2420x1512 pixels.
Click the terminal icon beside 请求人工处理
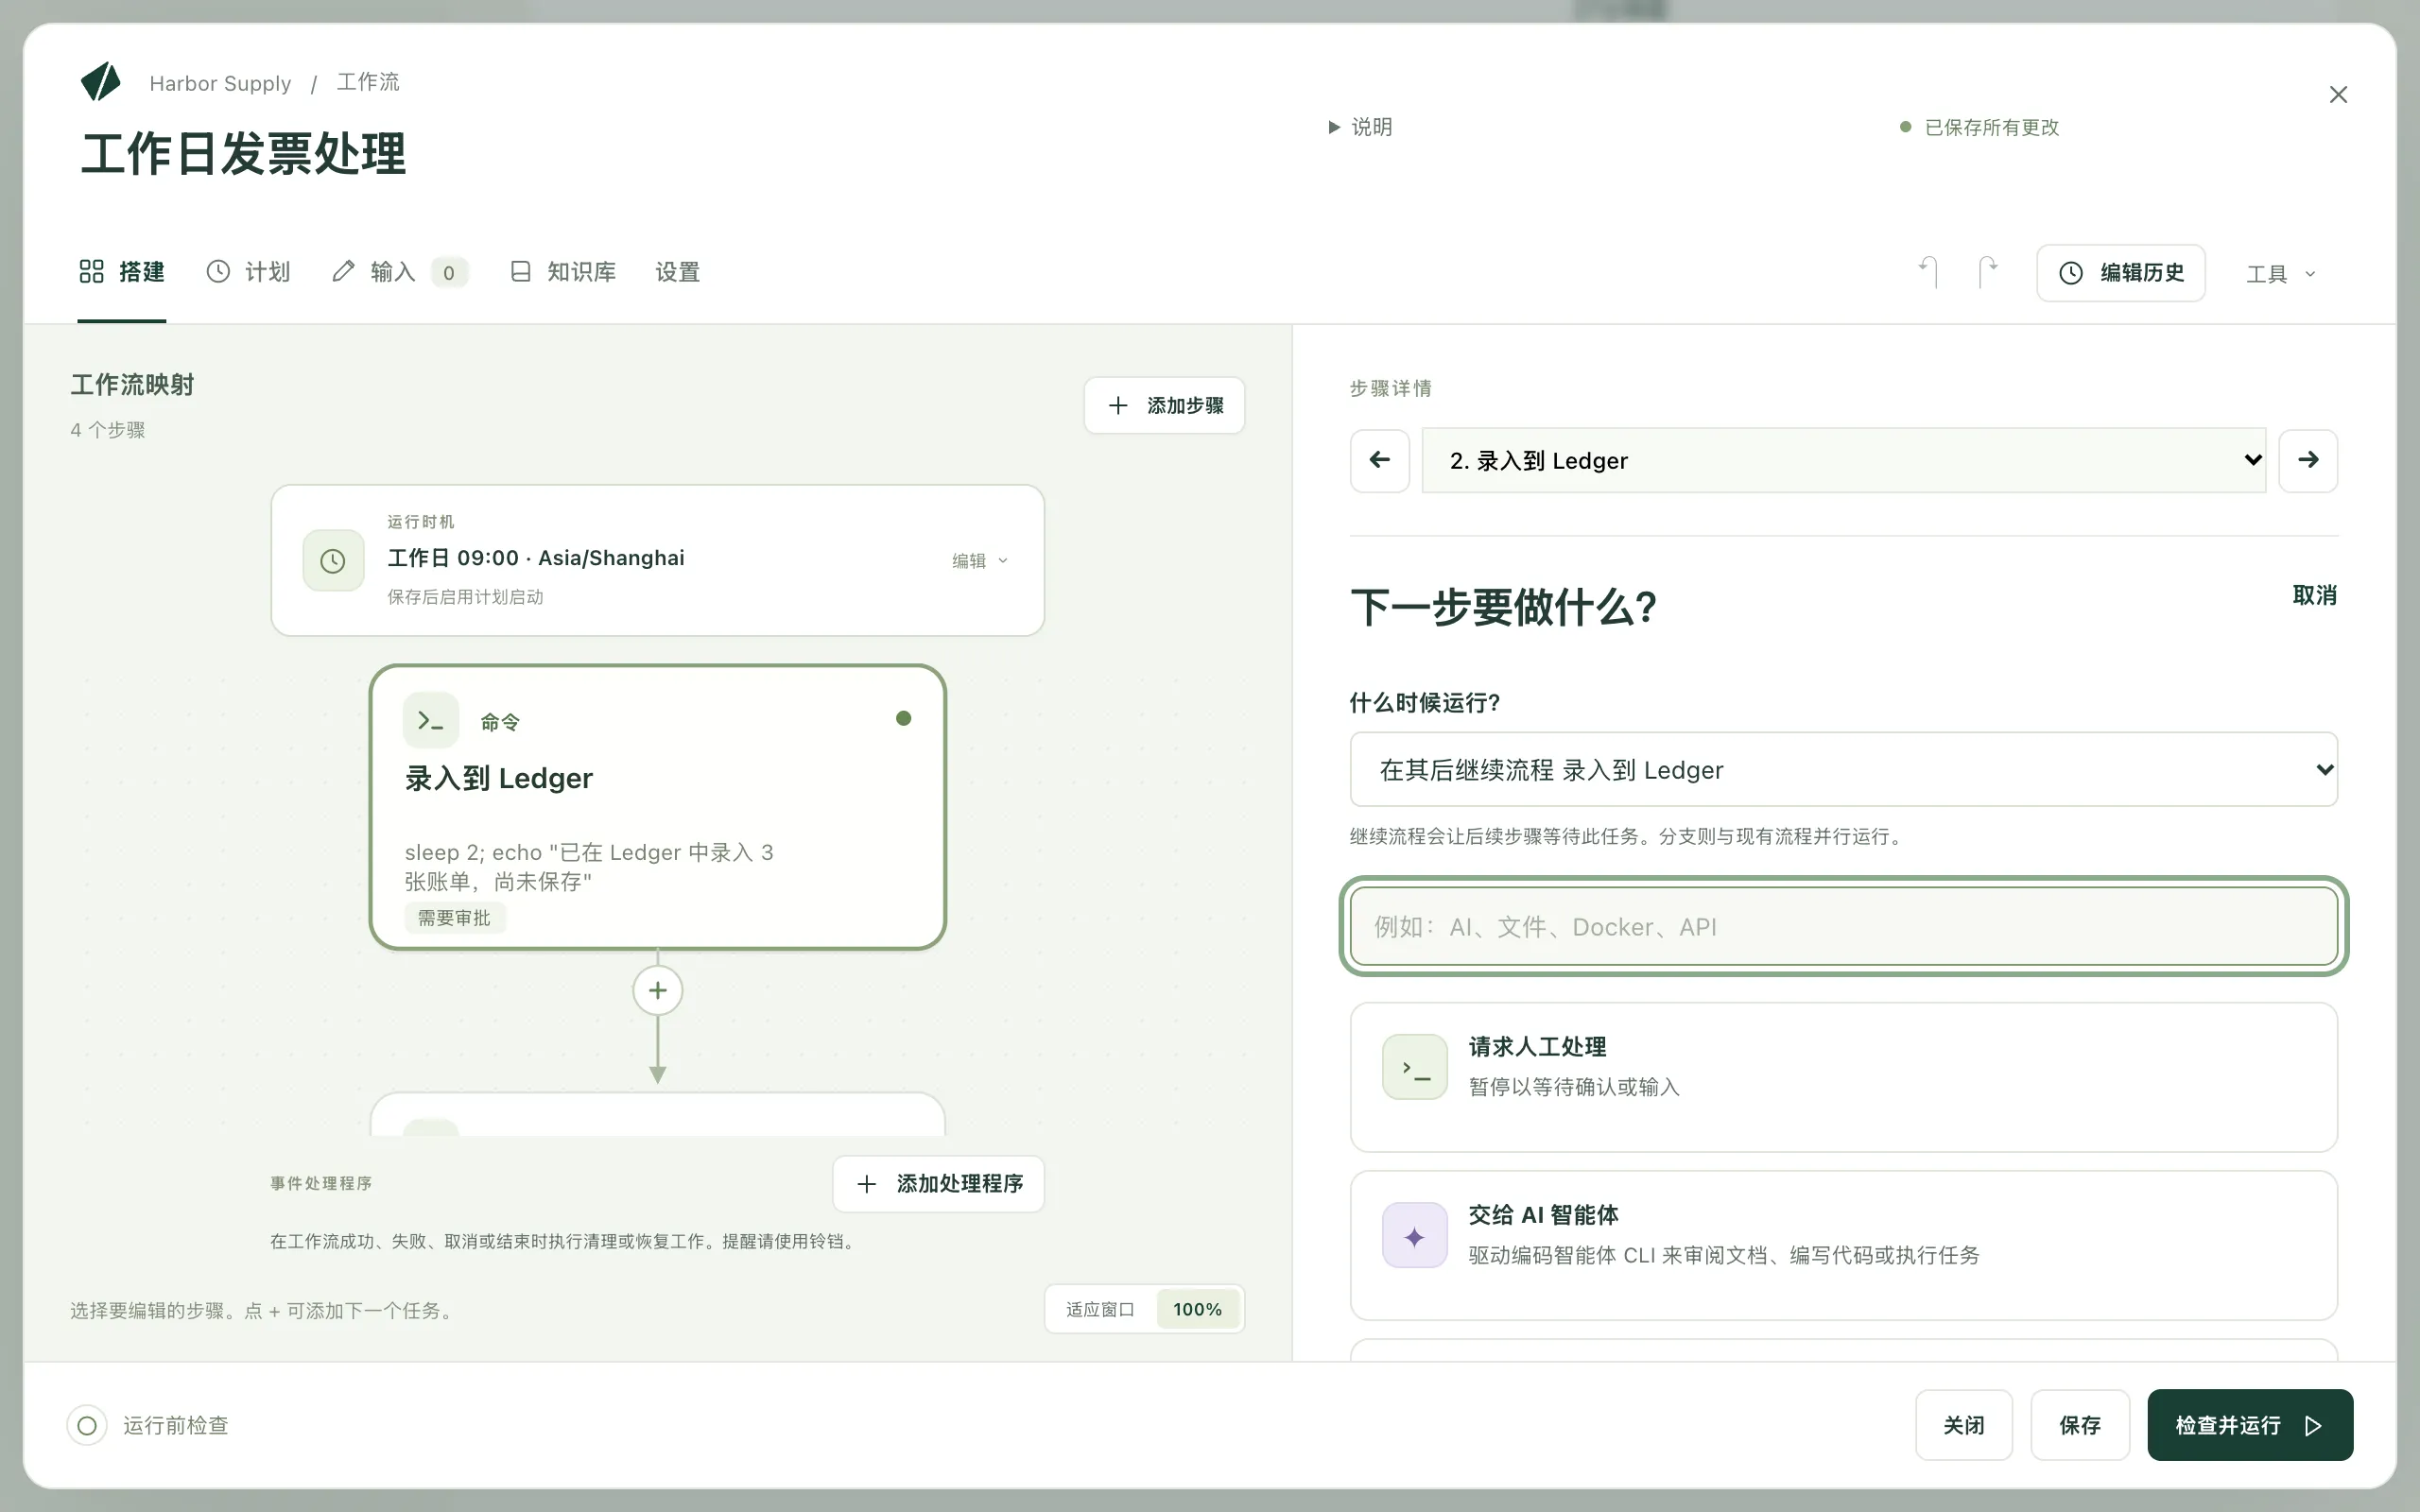point(1415,1067)
